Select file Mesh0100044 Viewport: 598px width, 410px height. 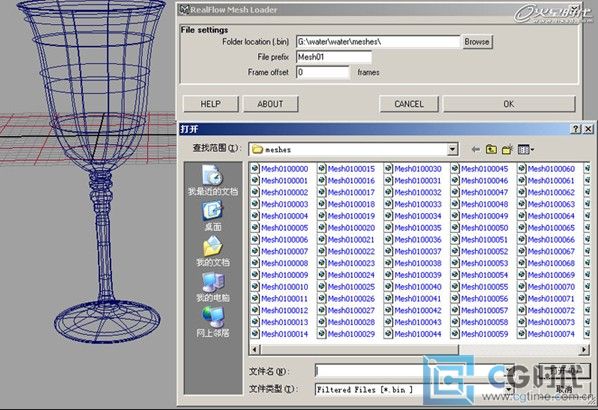(418, 334)
